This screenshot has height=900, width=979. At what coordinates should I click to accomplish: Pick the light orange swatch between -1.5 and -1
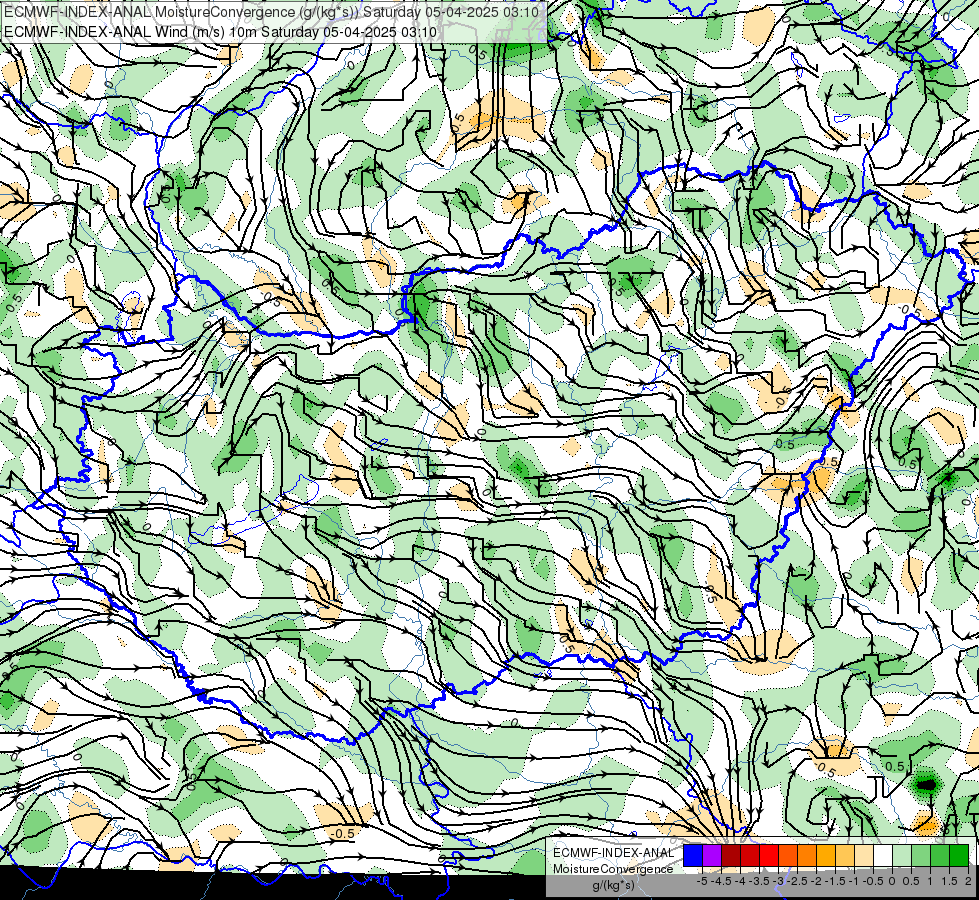point(845,855)
